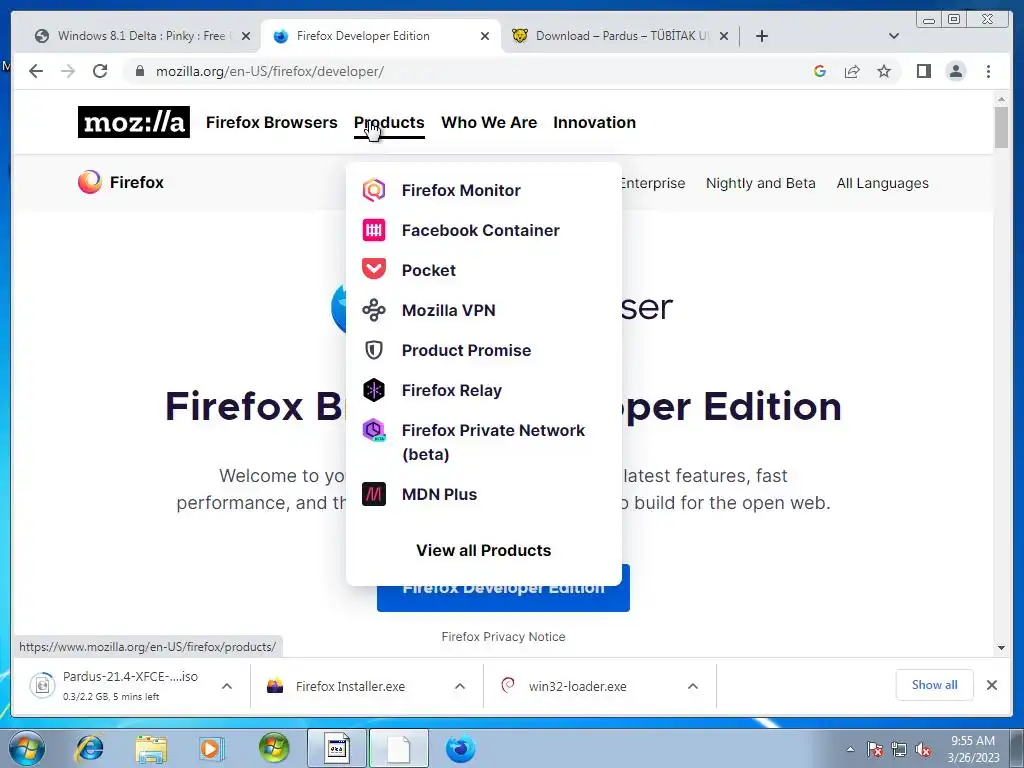
Task: Click the volume muted tray icon
Action: (923, 750)
